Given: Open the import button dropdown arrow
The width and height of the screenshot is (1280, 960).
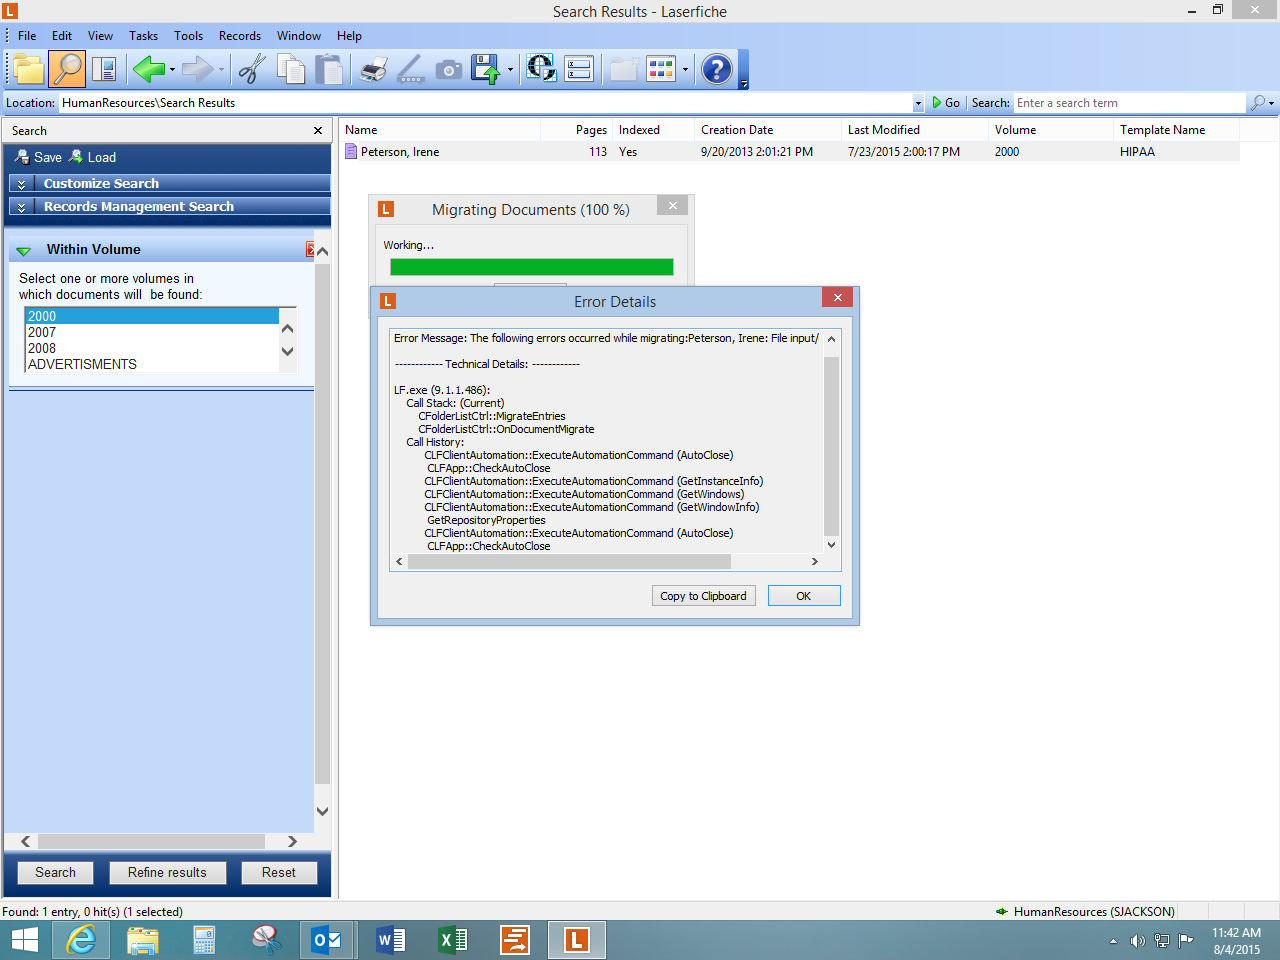Looking at the screenshot, I should click(x=510, y=70).
